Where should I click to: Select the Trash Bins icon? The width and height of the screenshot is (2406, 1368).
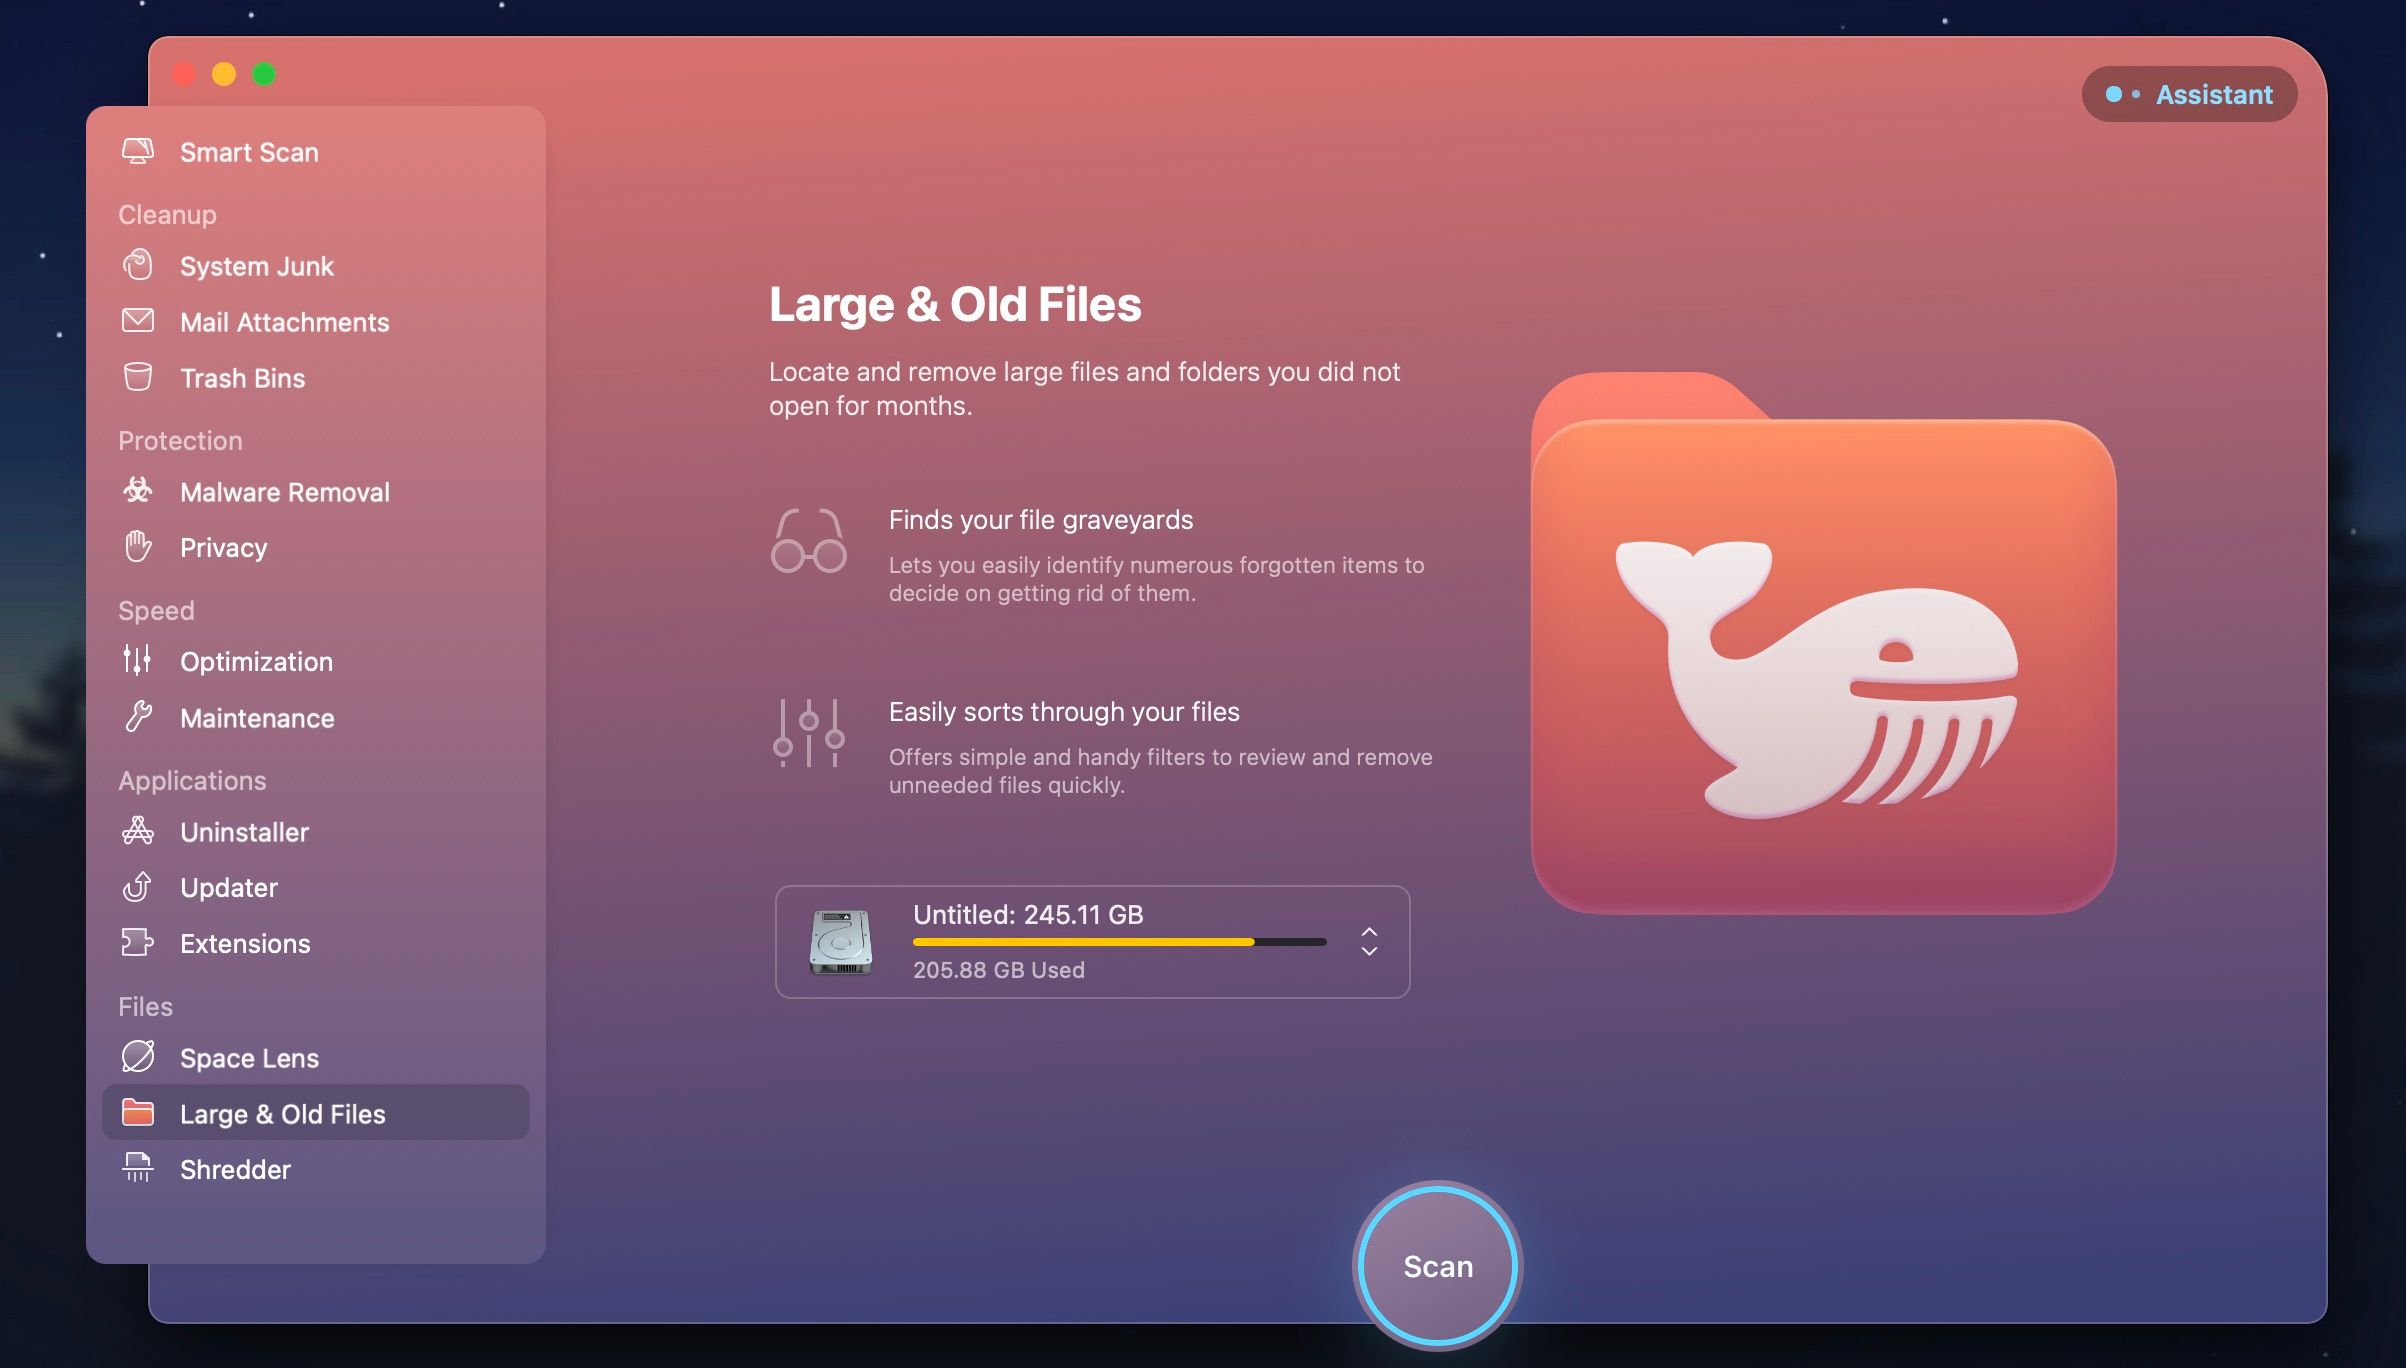tap(138, 378)
